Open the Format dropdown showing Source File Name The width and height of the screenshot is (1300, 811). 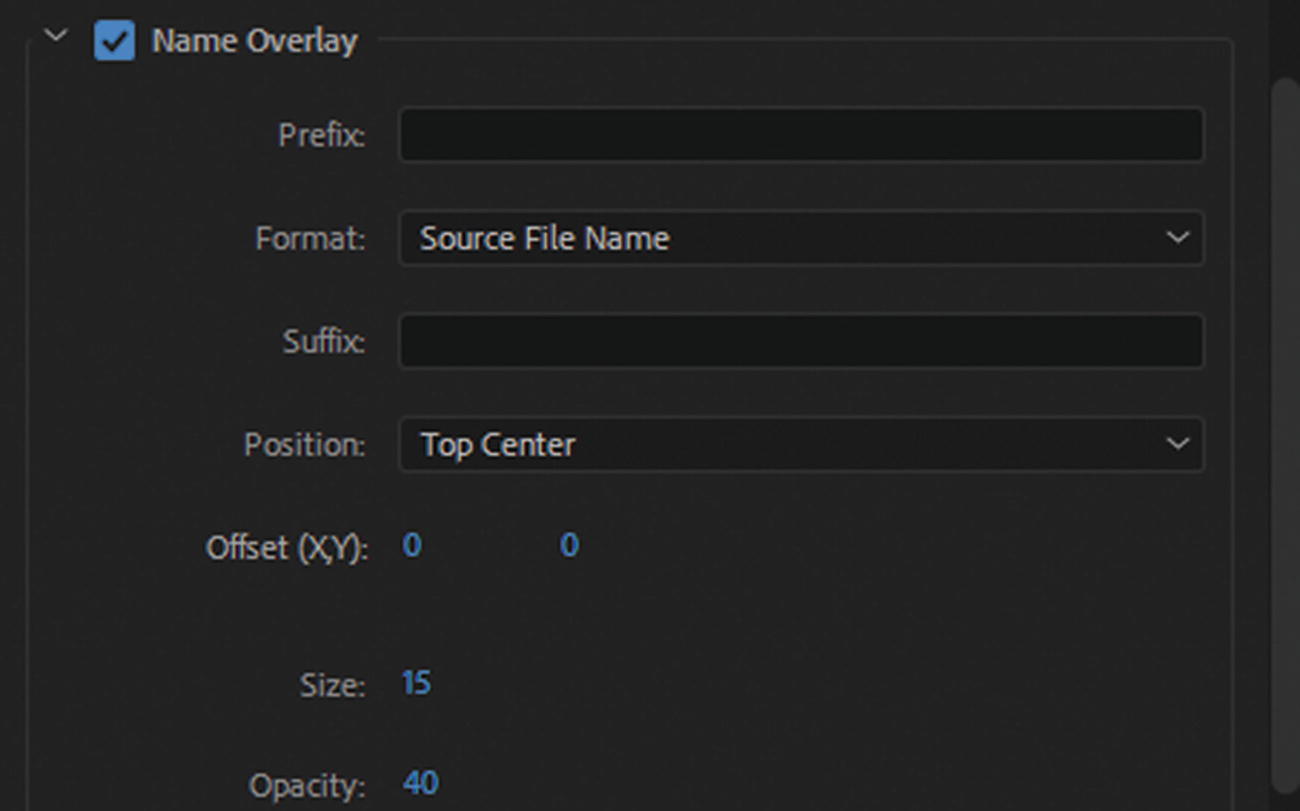point(801,238)
